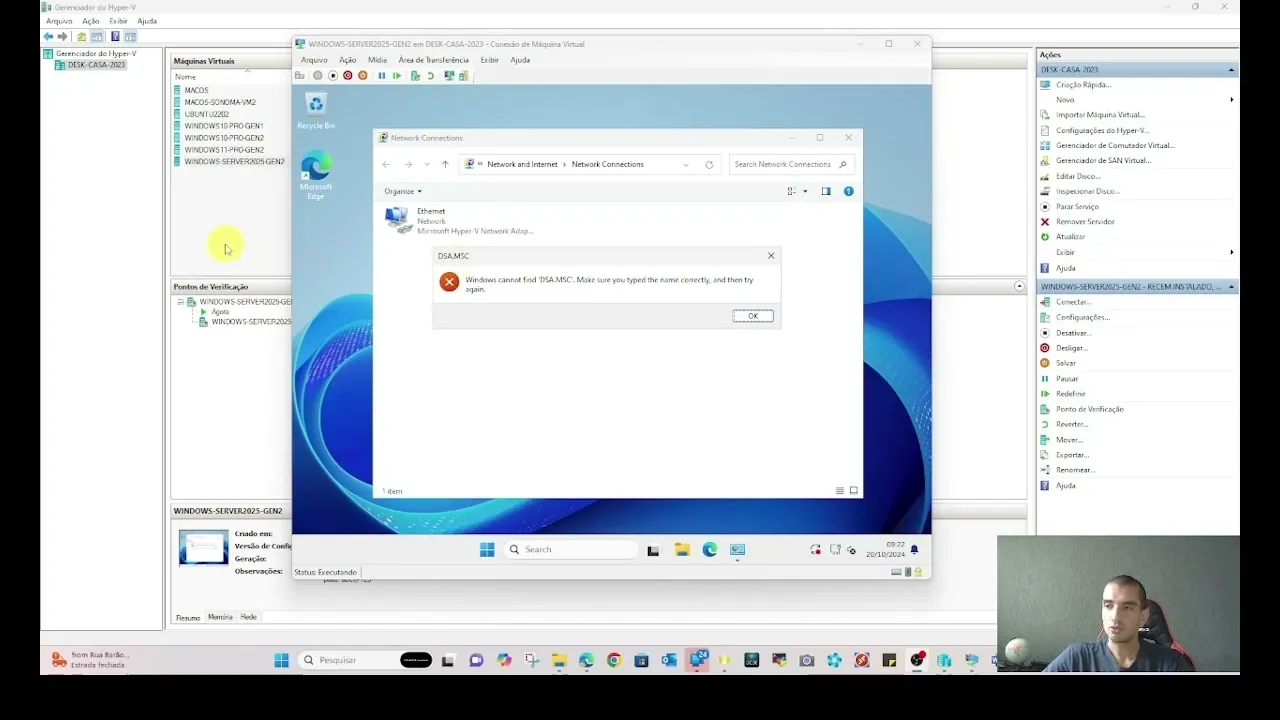
Task: Open Chrome from the host taskbar
Action: 614,660
